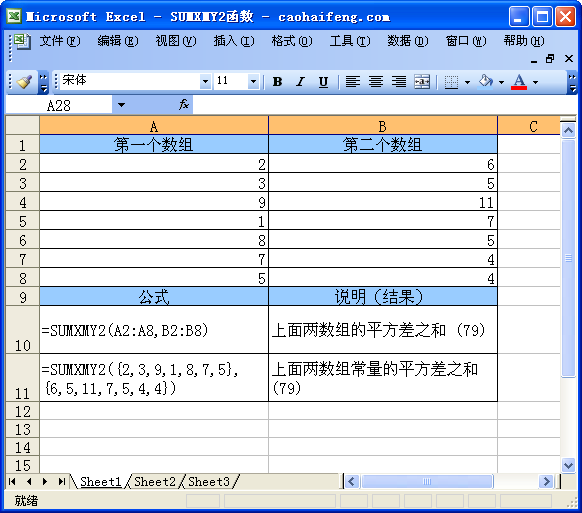Toggle Italic formatting
Image resolution: width=582 pixels, height=513 pixels.
click(x=300, y=82)
